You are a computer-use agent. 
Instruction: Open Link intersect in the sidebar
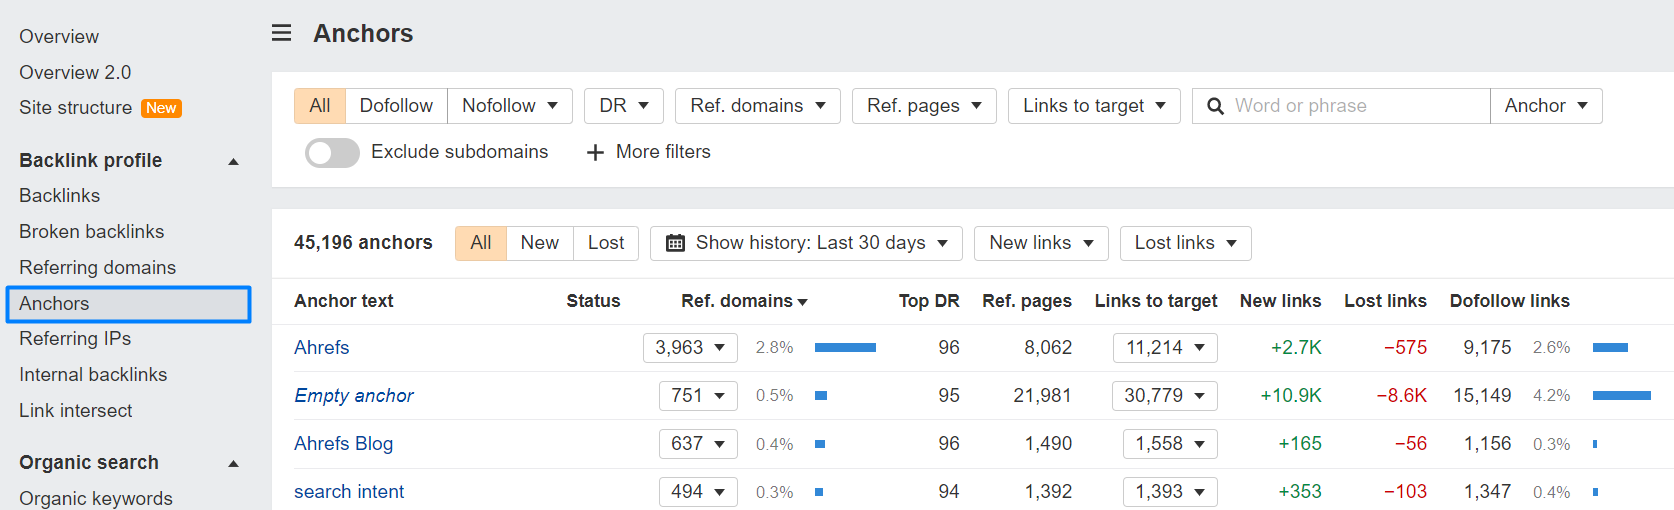tap(76, 411)
